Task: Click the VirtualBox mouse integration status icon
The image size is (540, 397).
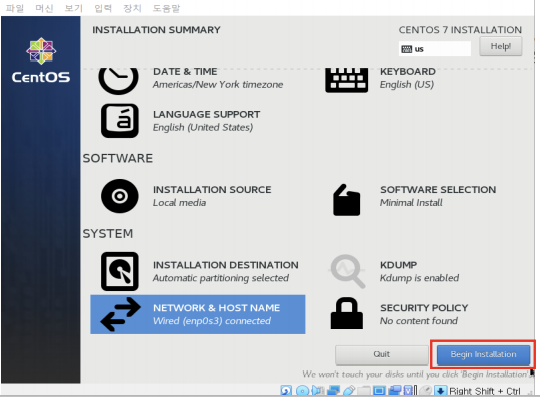Action: [x=426, y=391]
